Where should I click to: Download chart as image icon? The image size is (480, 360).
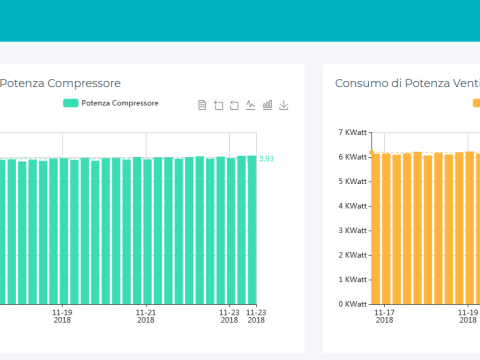click(x=284, y=105)
